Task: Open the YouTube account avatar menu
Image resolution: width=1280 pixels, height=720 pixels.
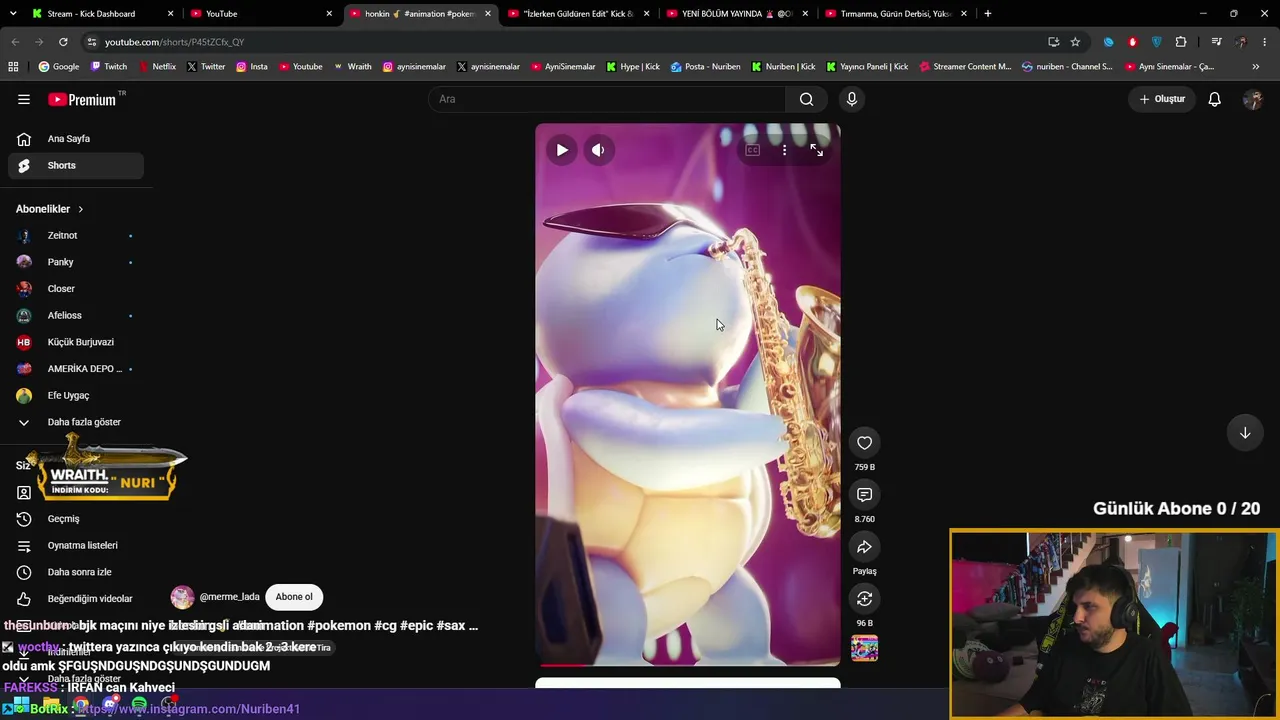Action: [1253, 99]
